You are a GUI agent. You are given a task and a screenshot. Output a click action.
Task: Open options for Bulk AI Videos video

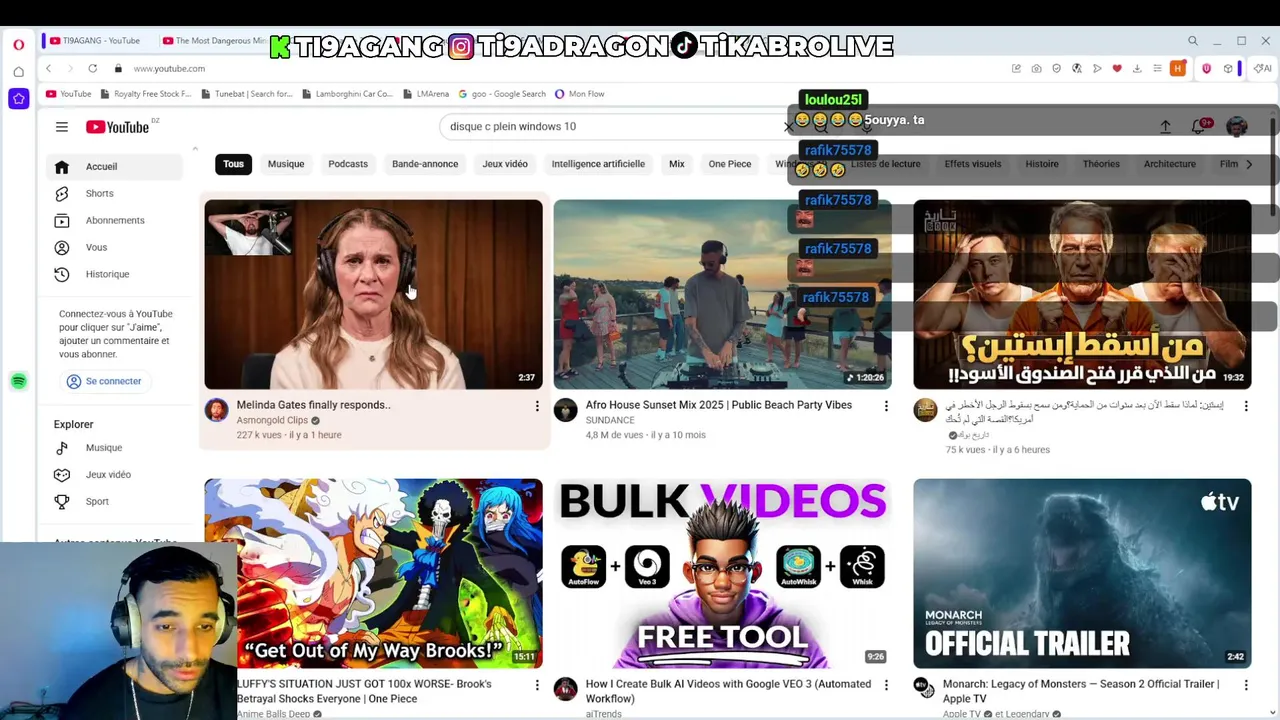tap(886, 685)
